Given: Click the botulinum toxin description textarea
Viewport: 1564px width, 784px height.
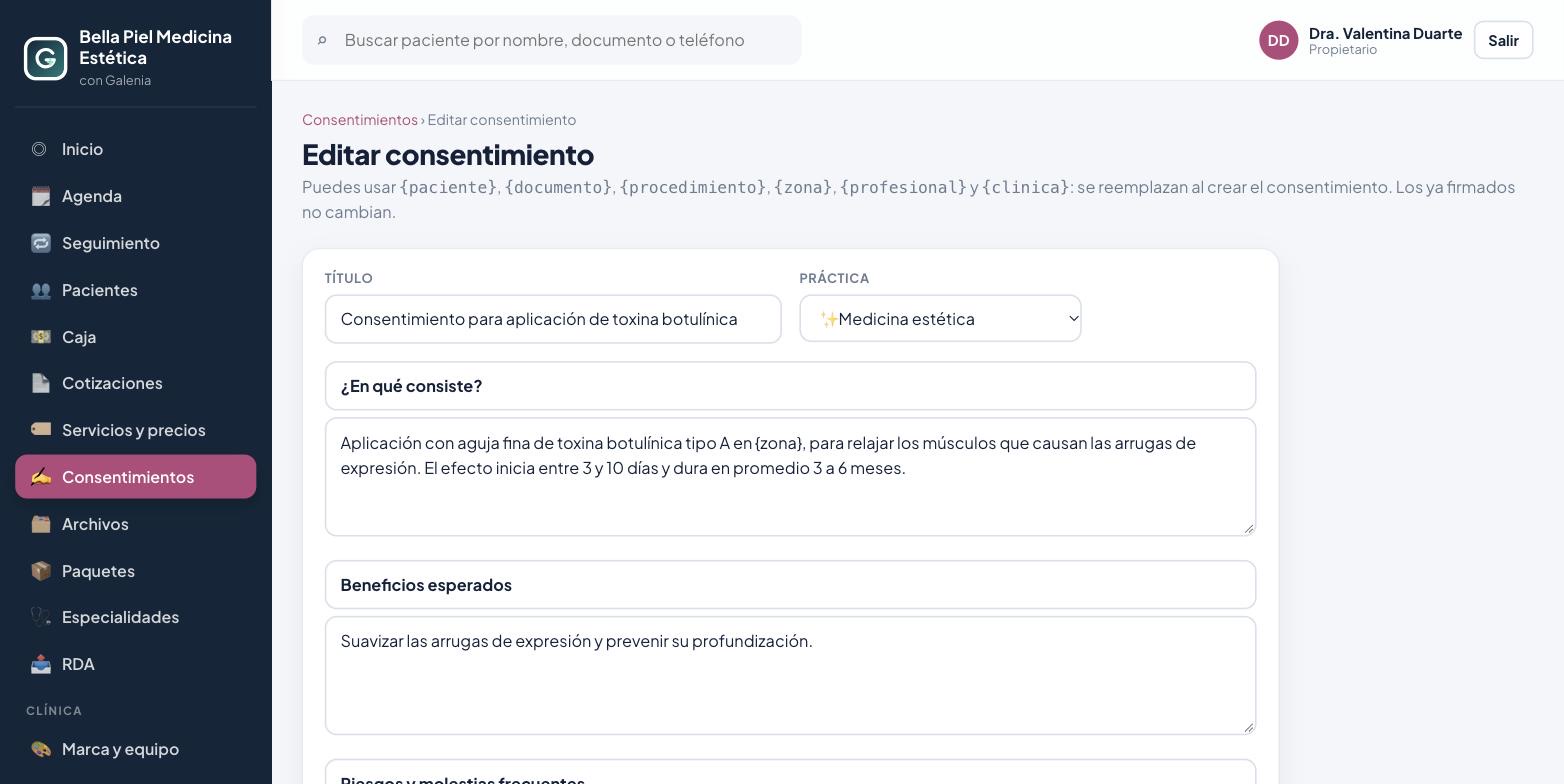Looking at the screenshot, I should coord(790,477).
